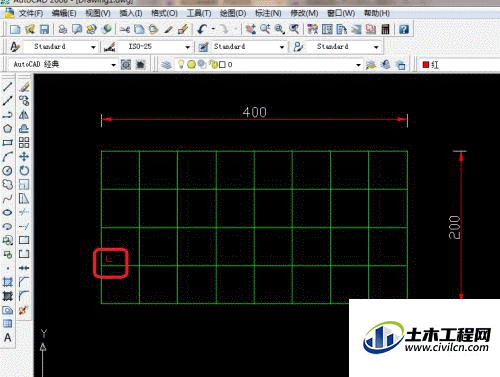
Task: Expand the table style Standard dropdown
Action: pos(282,47)
